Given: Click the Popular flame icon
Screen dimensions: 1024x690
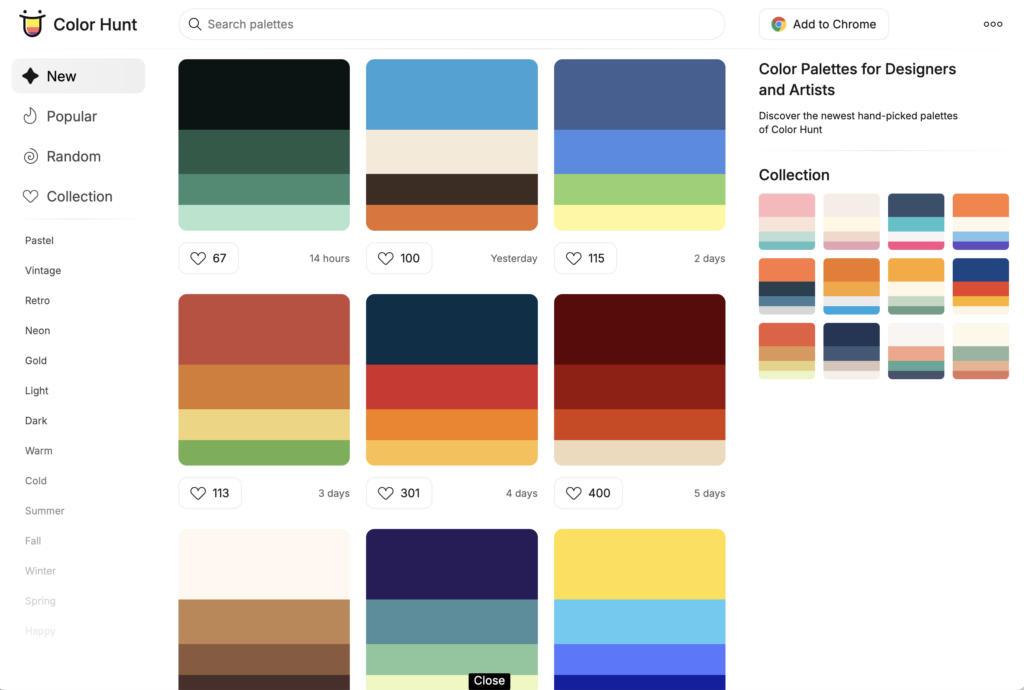Looking at the screenshot, I should point(30,116).
